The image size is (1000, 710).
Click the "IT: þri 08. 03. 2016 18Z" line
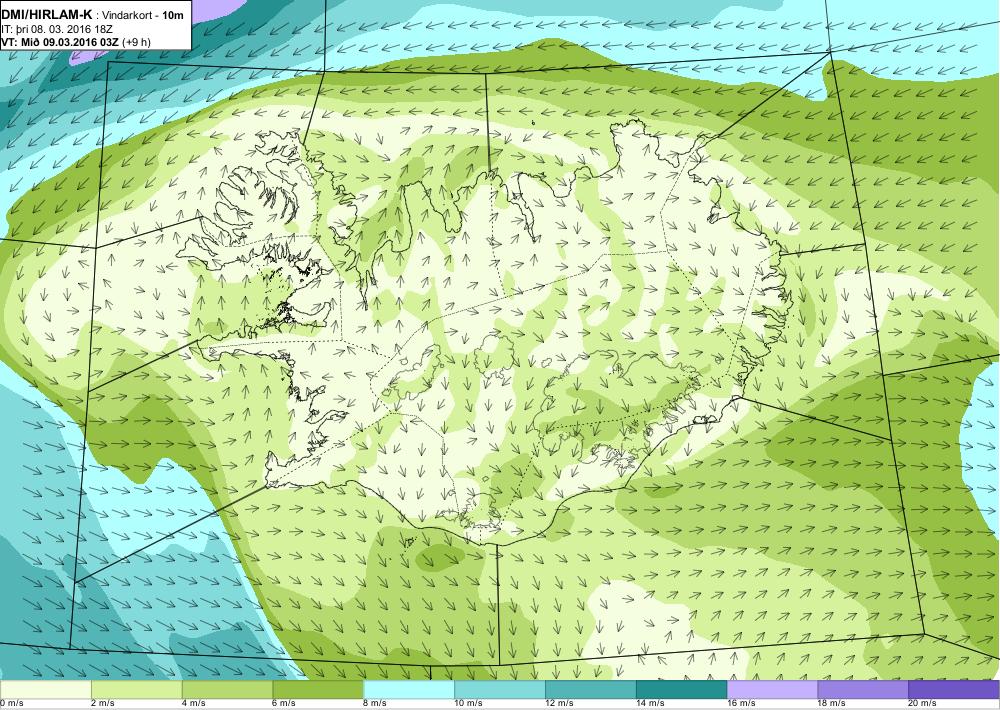(x=57, y=29)
